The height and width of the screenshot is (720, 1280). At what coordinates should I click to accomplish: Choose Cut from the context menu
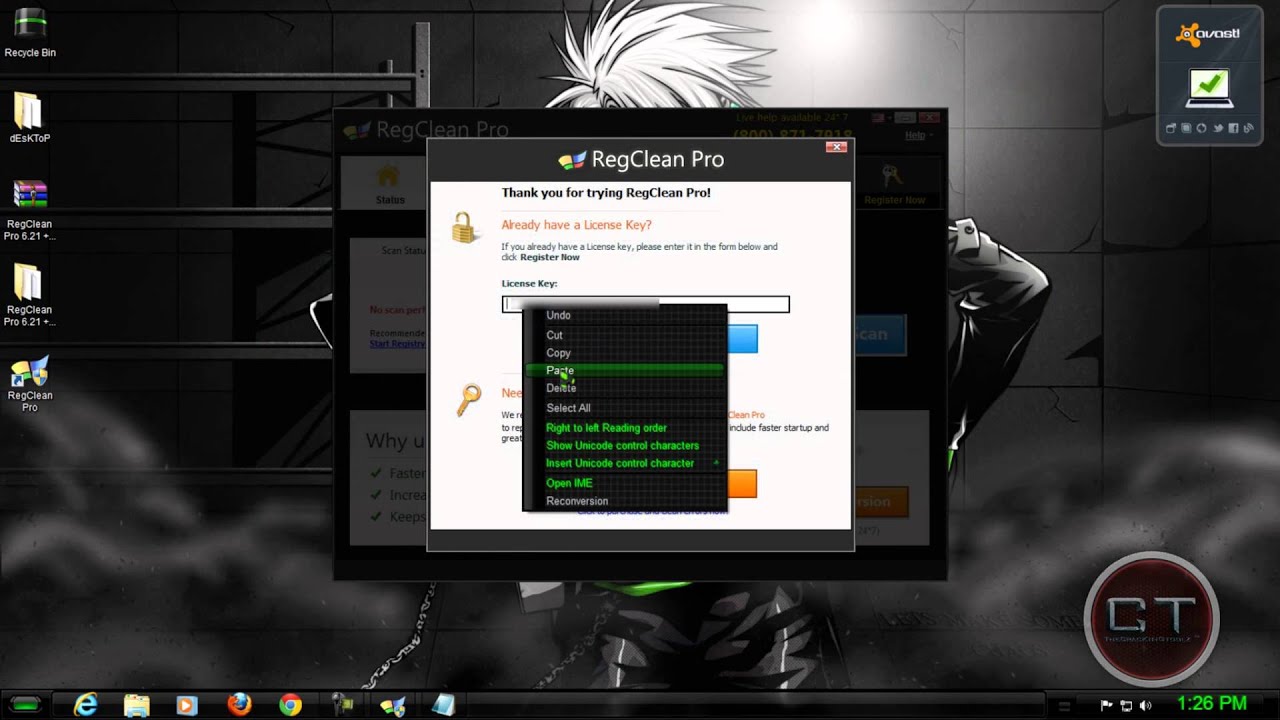[625, 335]
